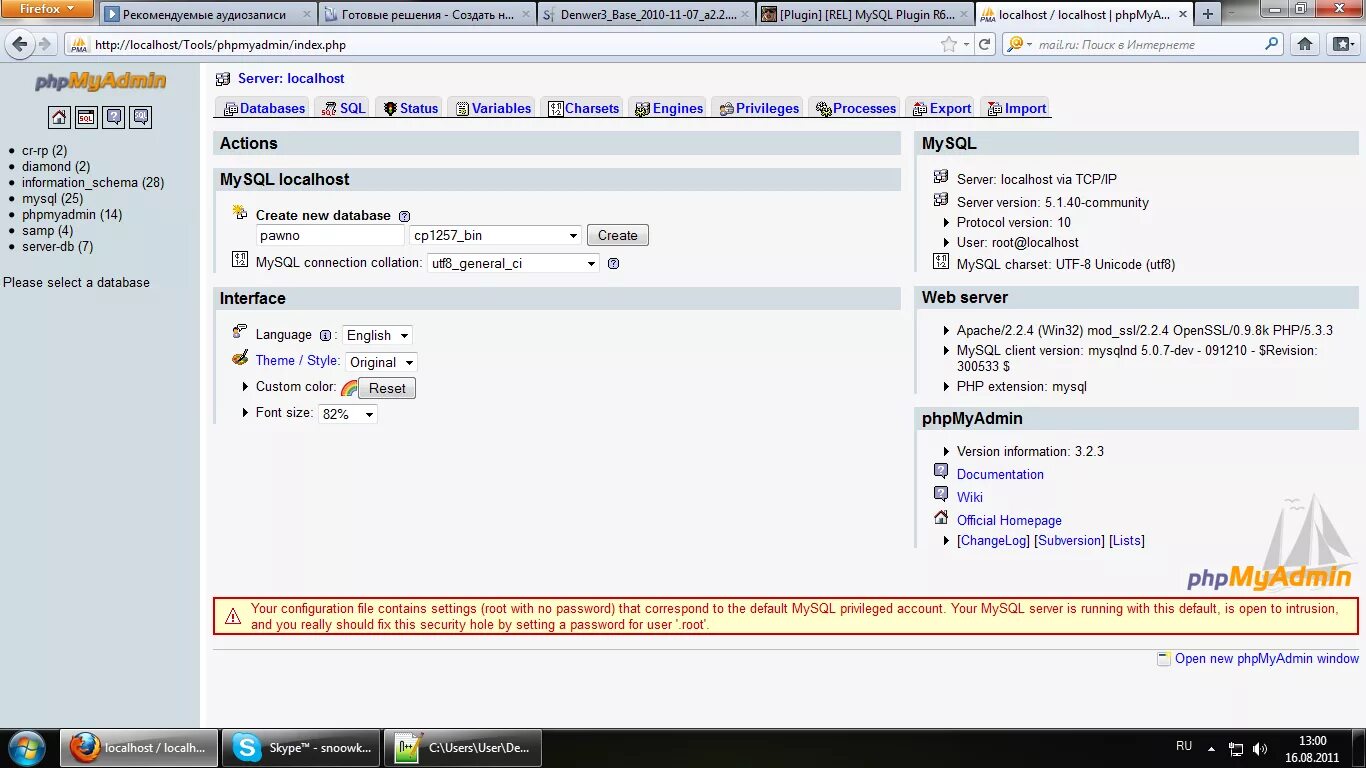The image size is (1366, 768).
Task: Click the mail.ru search input box
Action: 1148,44
